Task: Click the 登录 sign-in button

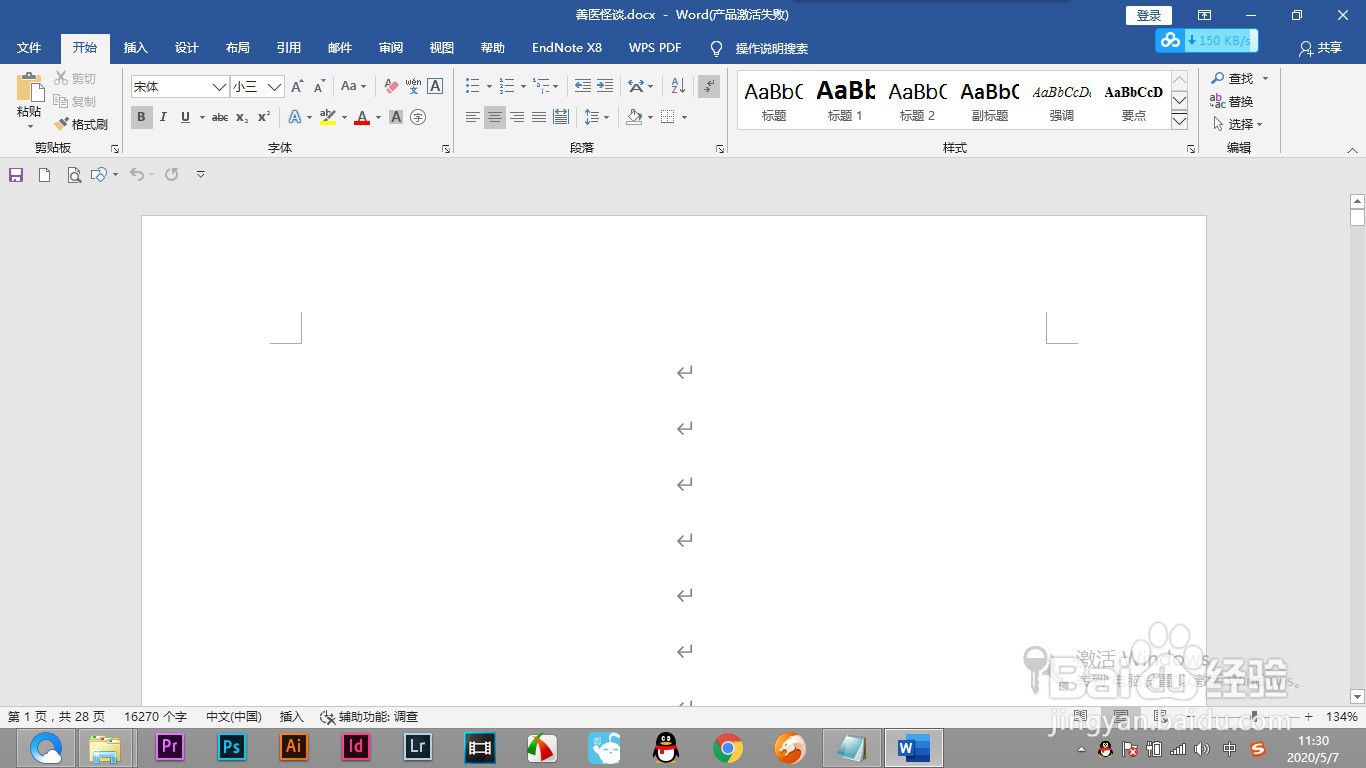Action: [x=1149, y=15]
